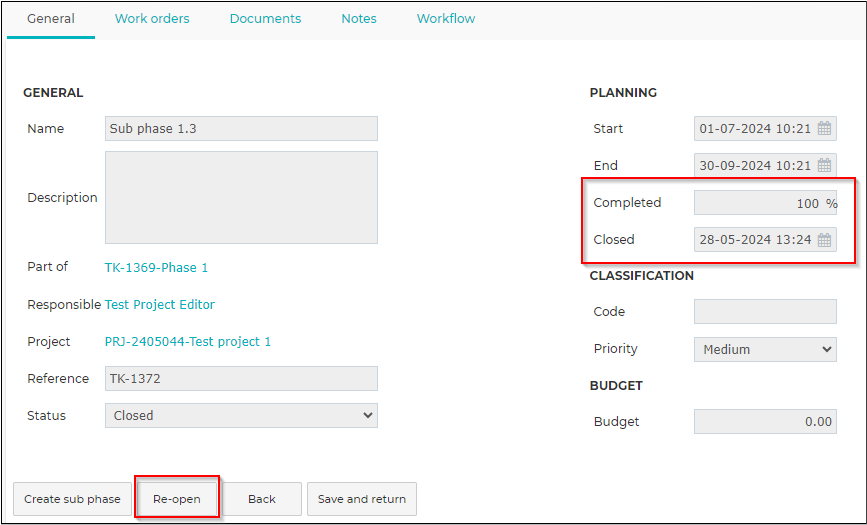This screenshot has width=867, height=525.
Task: Open calendar picker for End date
Action: 824,165
